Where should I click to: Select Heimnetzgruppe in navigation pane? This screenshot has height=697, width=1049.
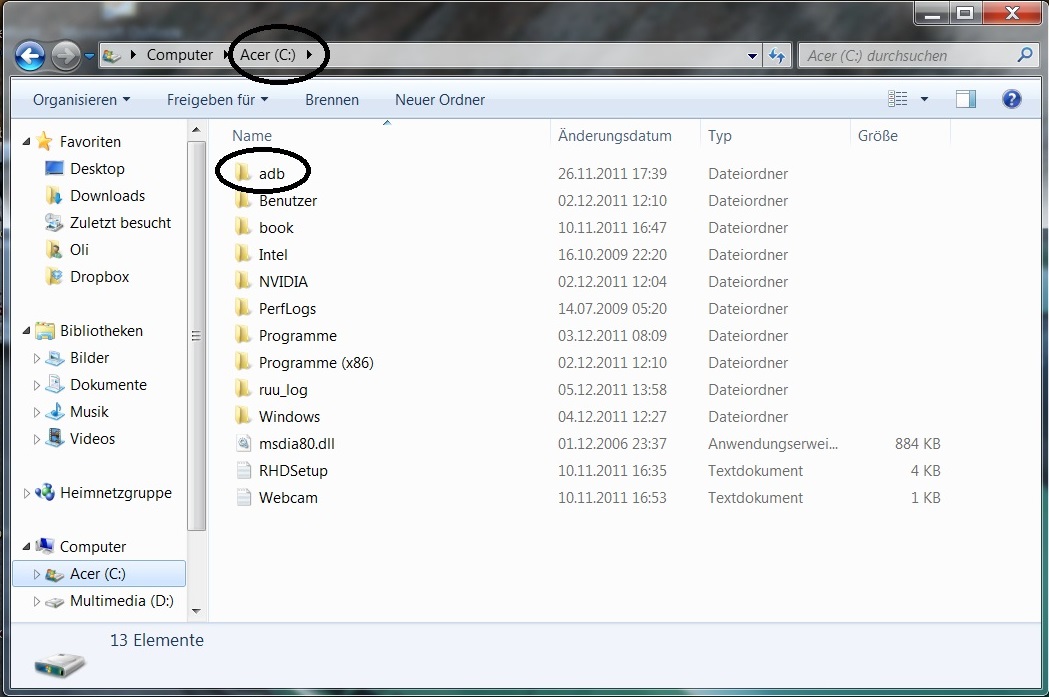(115, 493)
